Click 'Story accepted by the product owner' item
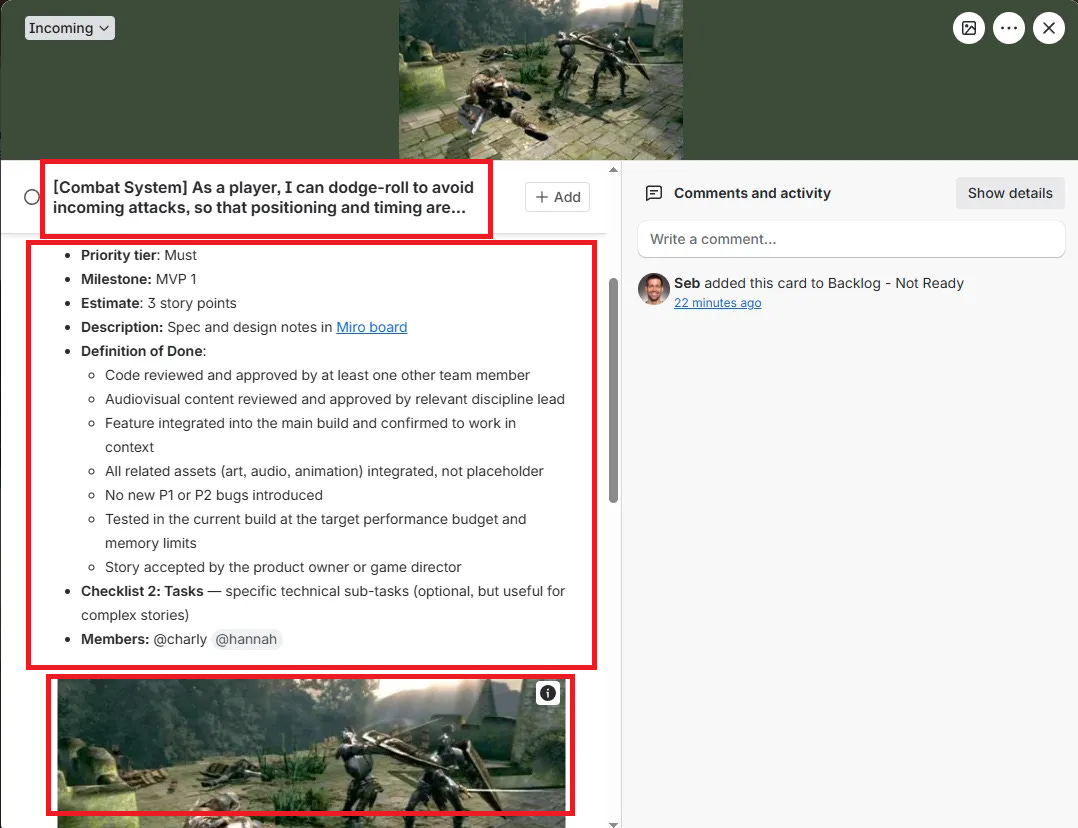1078x828 pixels. [283, 567]
